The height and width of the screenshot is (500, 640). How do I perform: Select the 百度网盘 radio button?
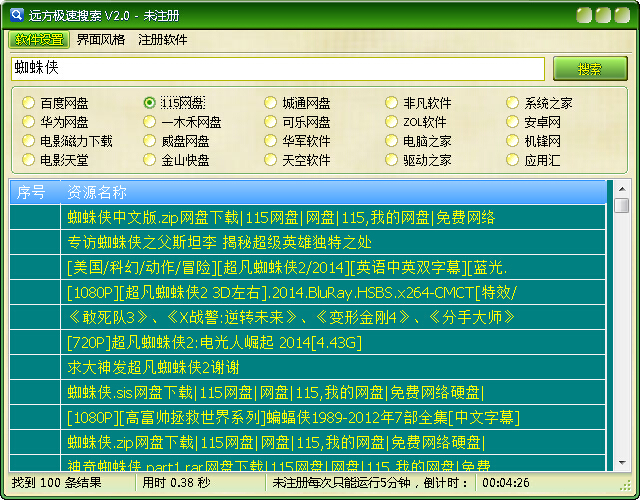click(28, 103)
